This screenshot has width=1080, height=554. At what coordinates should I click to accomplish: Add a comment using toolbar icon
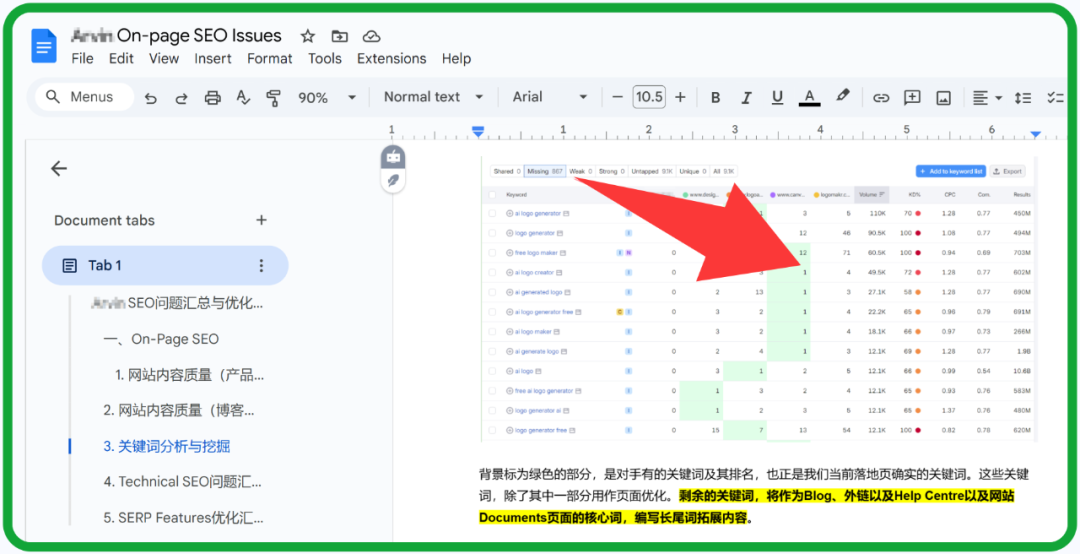point(912,98)
